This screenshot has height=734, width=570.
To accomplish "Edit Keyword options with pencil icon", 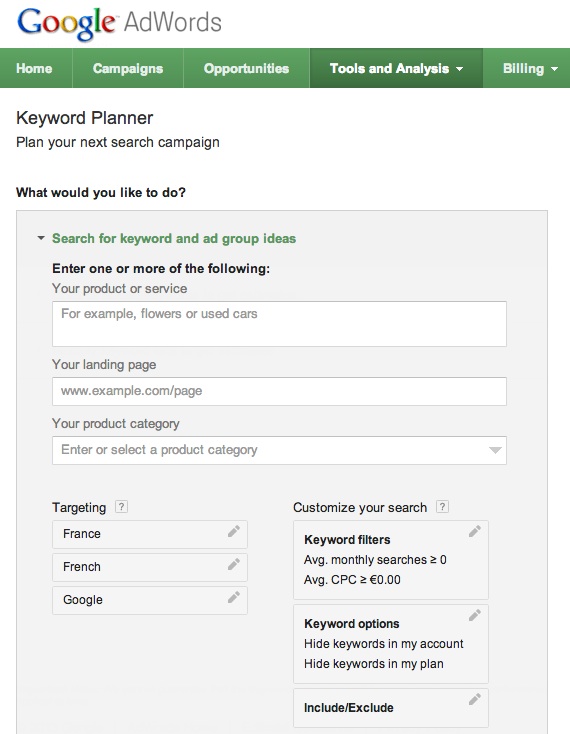I will click(x=475, y=615).
